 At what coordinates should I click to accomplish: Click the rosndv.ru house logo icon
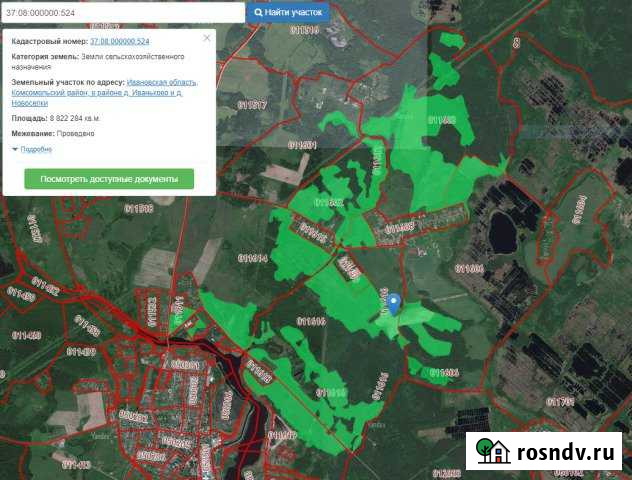(491, 451)
